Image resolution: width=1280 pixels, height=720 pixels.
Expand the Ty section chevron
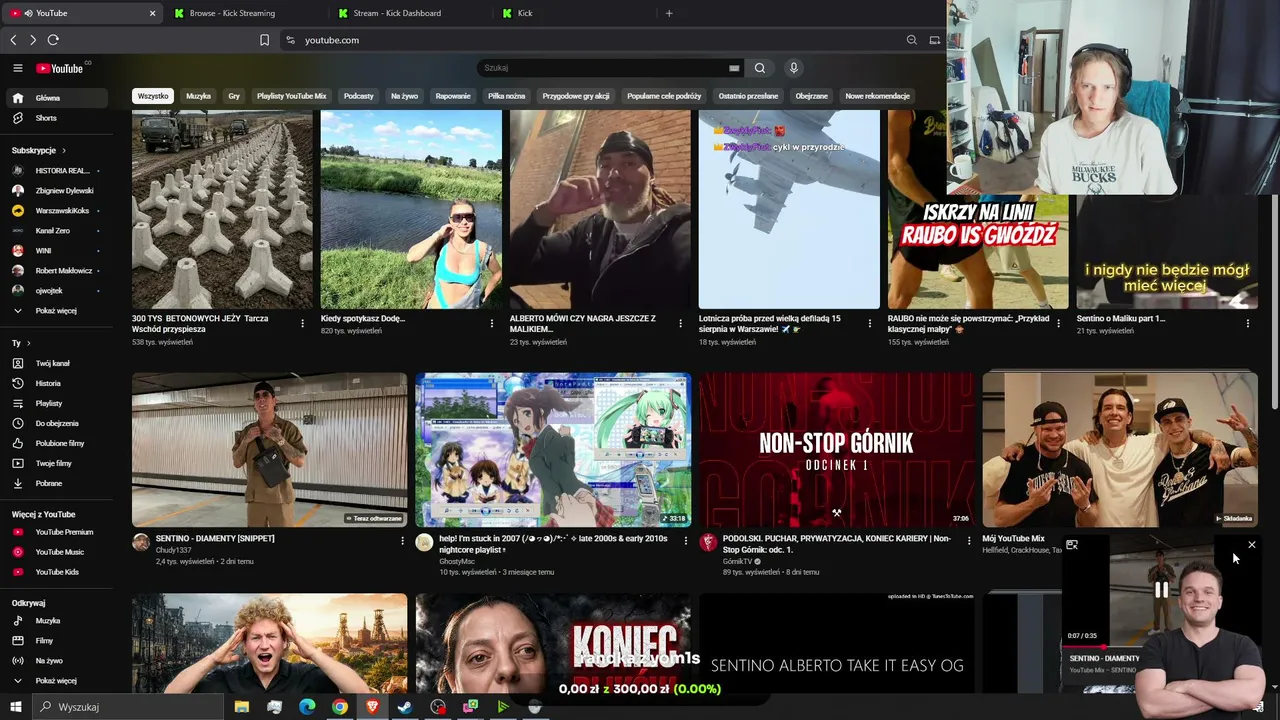(x=28, y=343)
